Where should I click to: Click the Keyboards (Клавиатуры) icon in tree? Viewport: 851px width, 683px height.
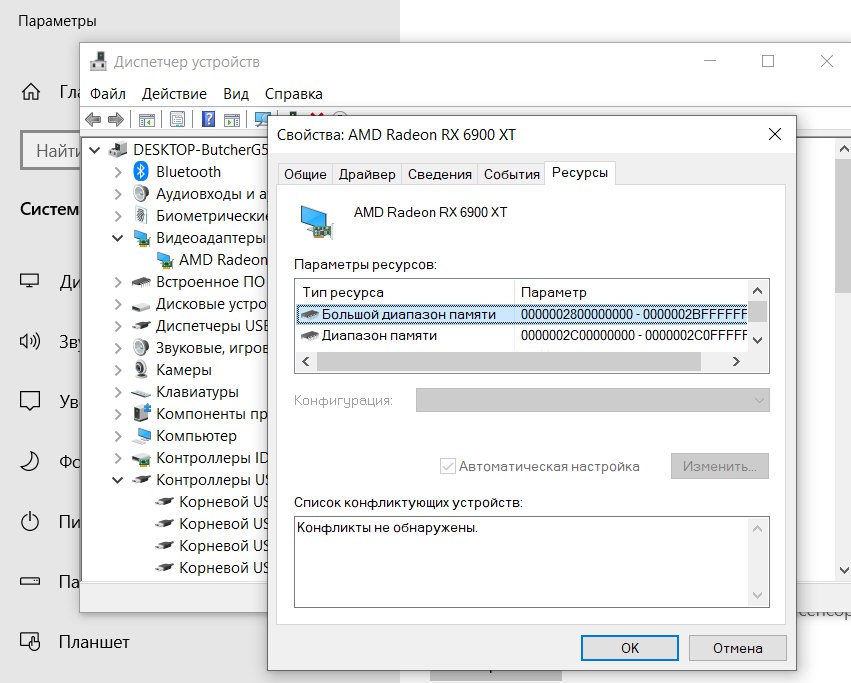pos(141,392)
